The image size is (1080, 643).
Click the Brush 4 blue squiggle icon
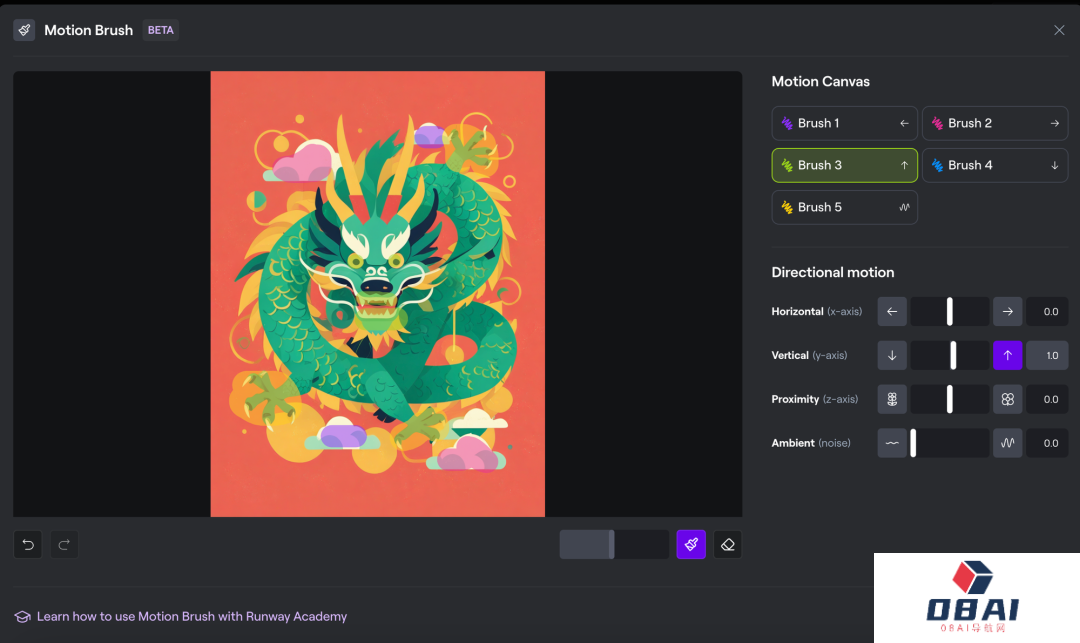937,165
